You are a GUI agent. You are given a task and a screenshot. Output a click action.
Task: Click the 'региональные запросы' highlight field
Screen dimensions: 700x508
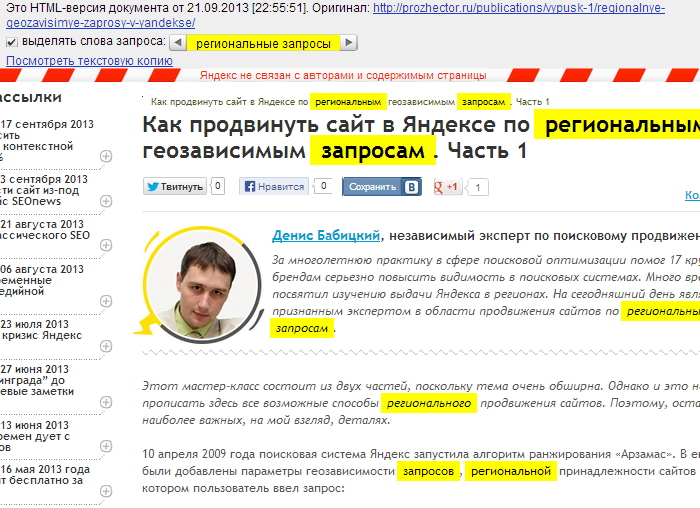pos(263,43)
